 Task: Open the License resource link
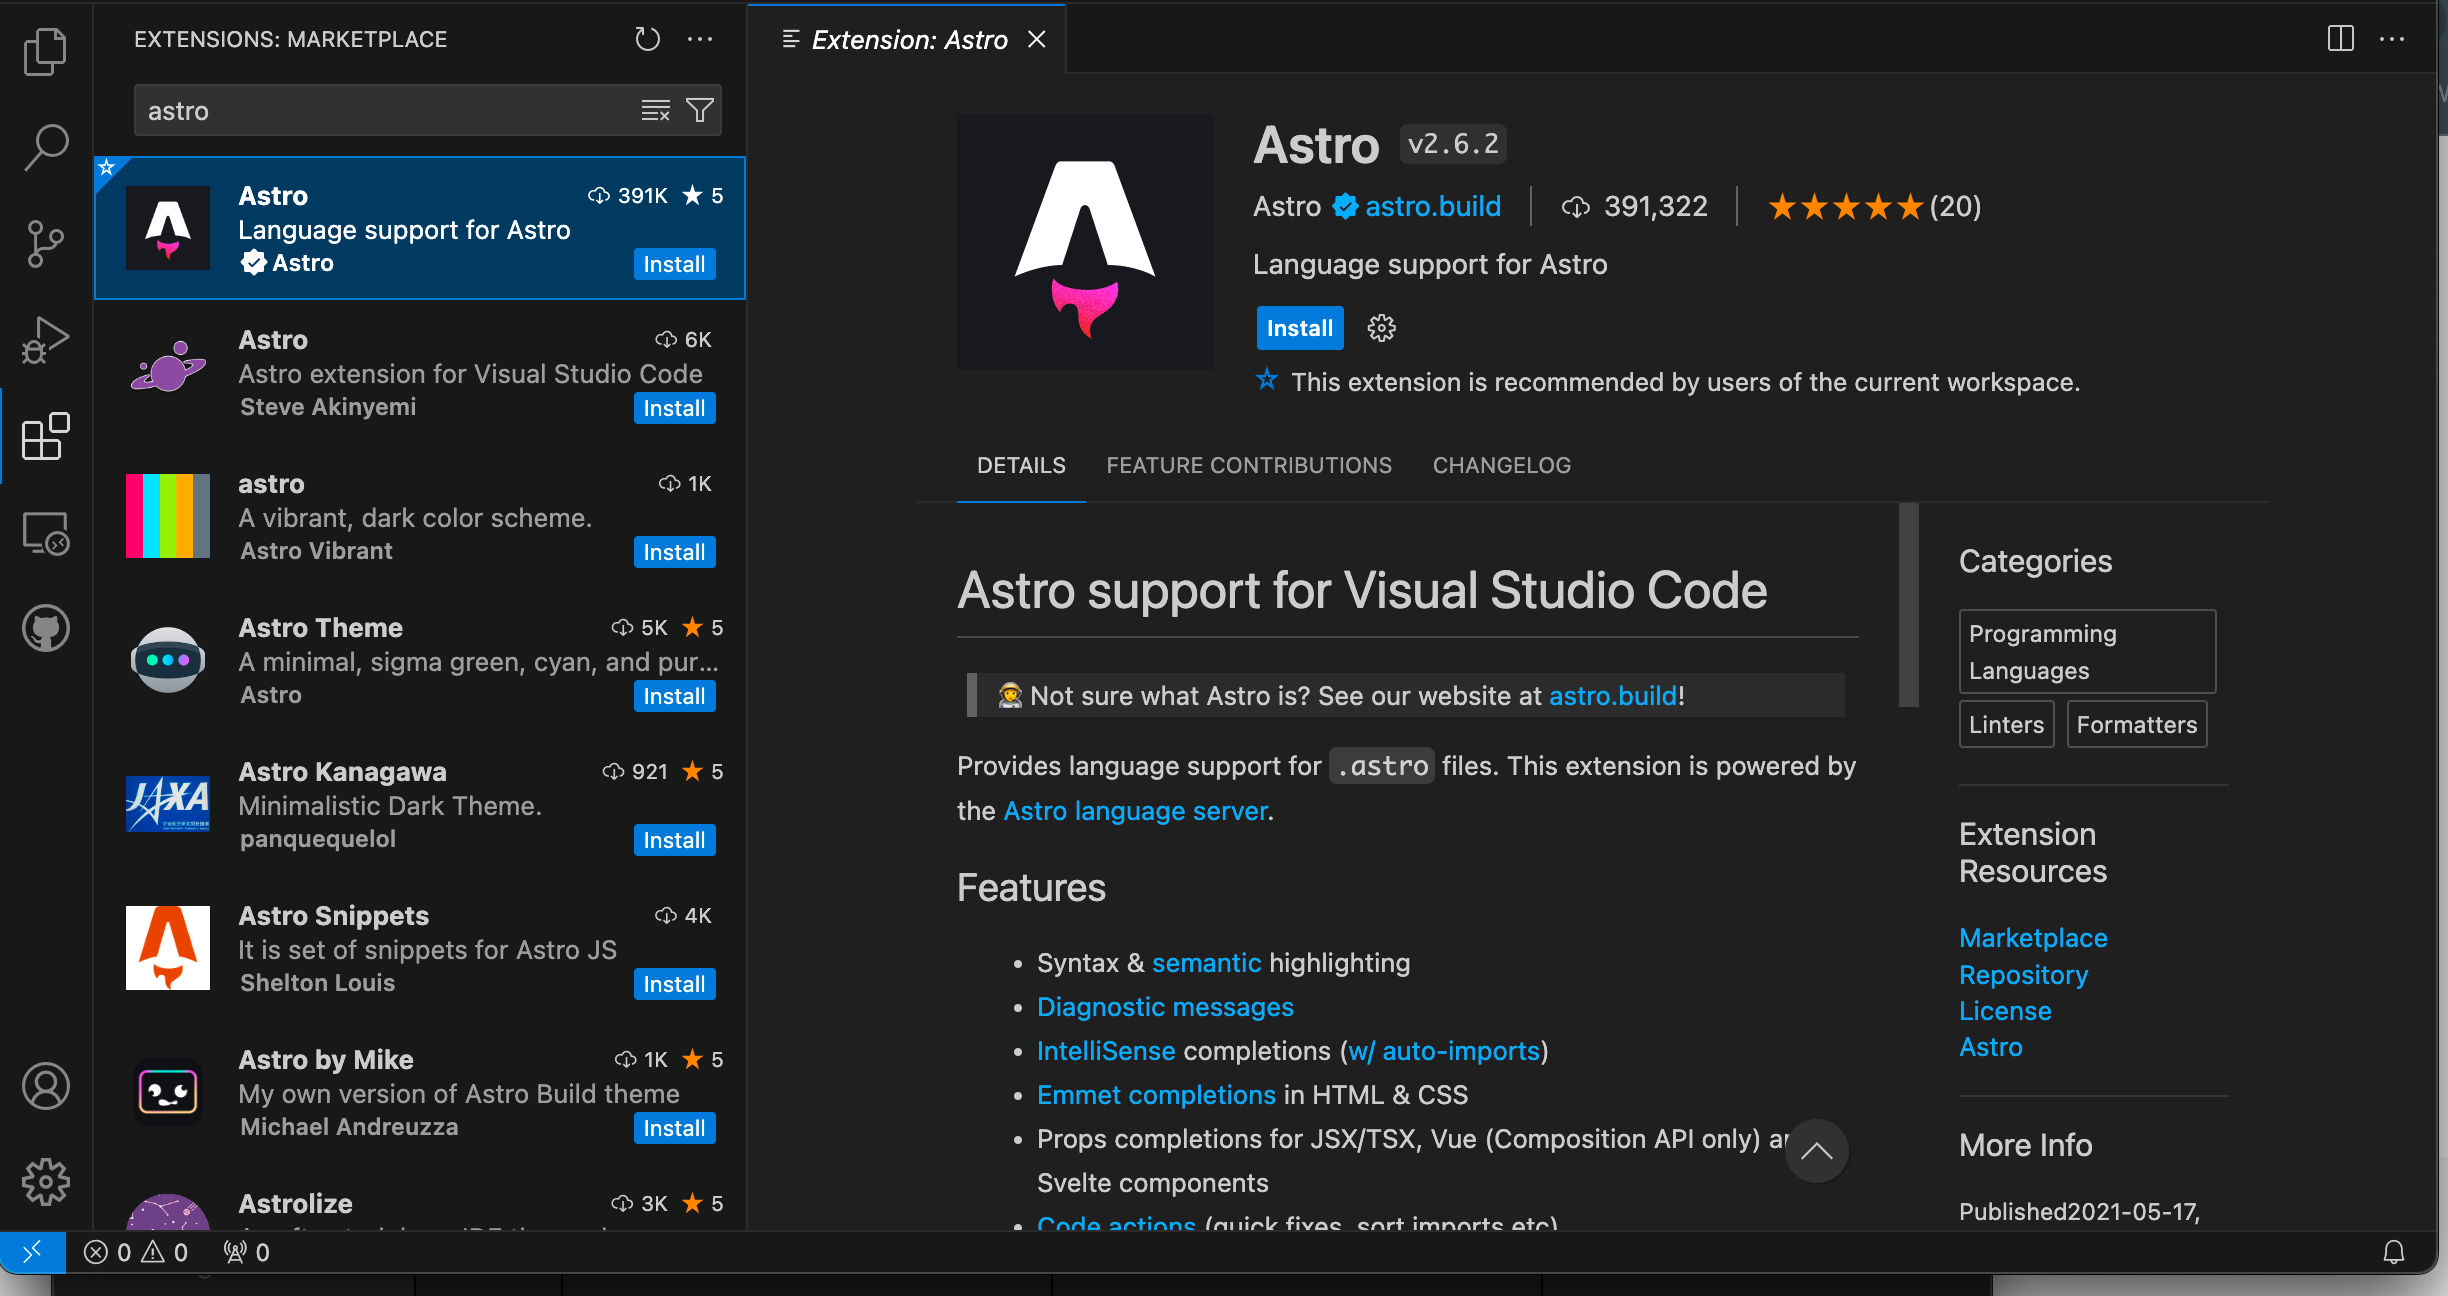(x=2005, y=1011)
